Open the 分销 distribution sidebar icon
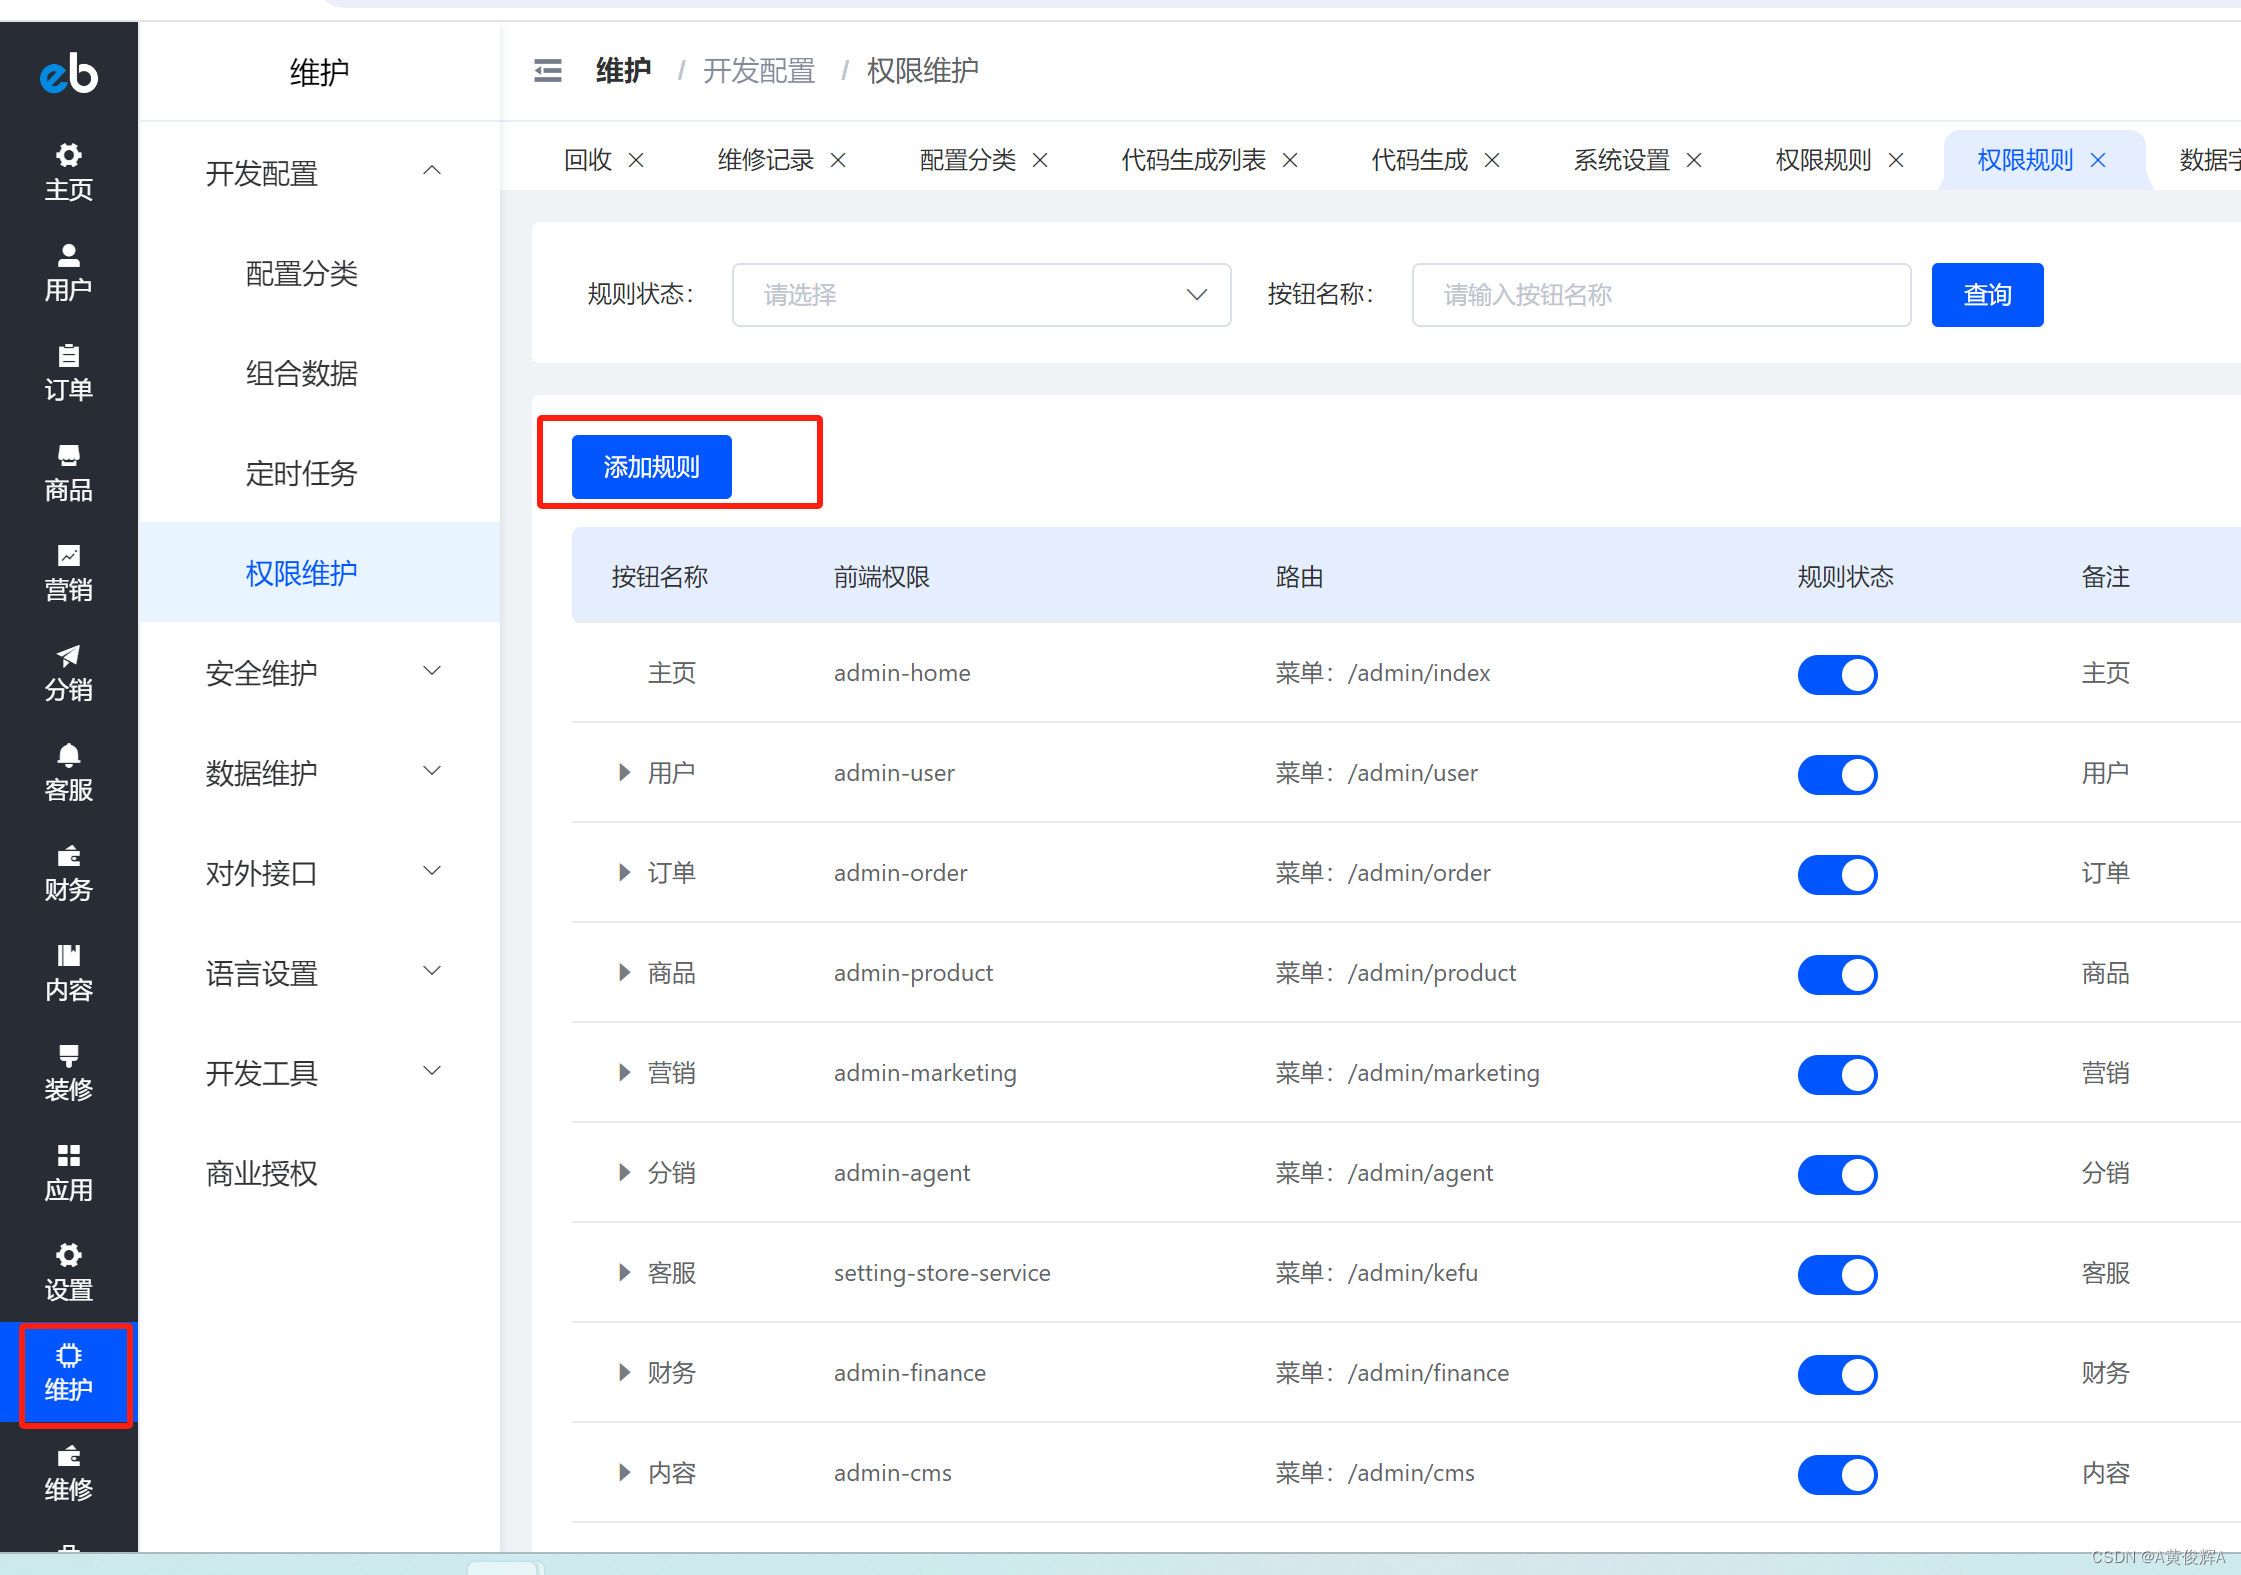 (x=69, y=672)
